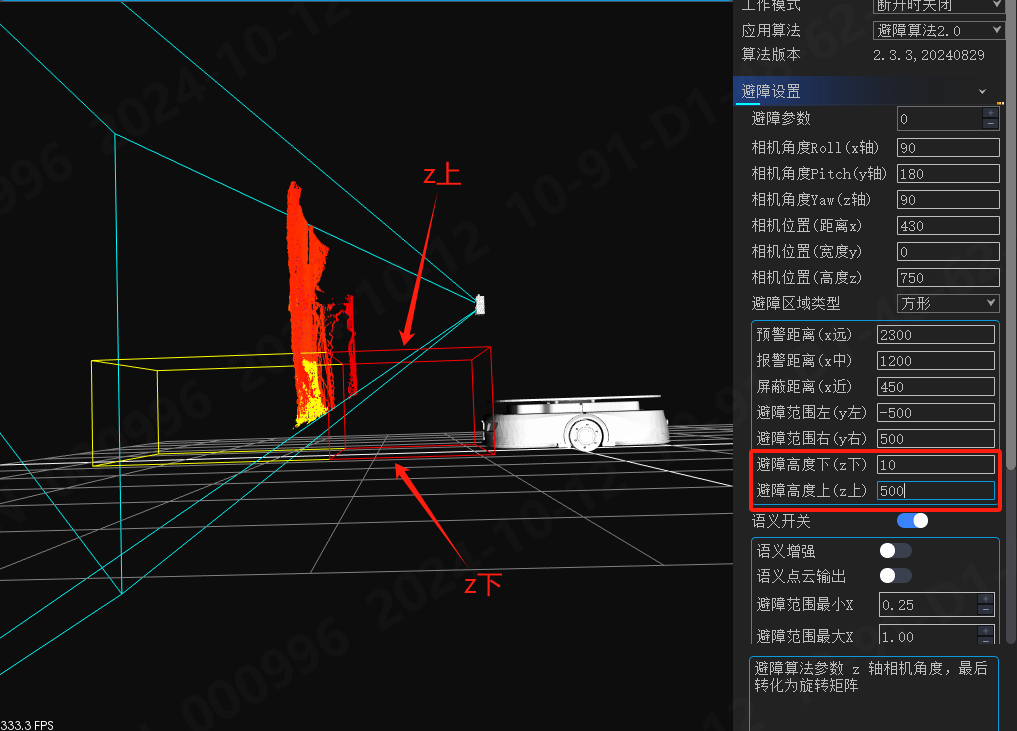Screen dimensions: 1017x731
Task: Click the 相机角度Roll(x轴) field showing 90
Action: (x=948, y=148)
